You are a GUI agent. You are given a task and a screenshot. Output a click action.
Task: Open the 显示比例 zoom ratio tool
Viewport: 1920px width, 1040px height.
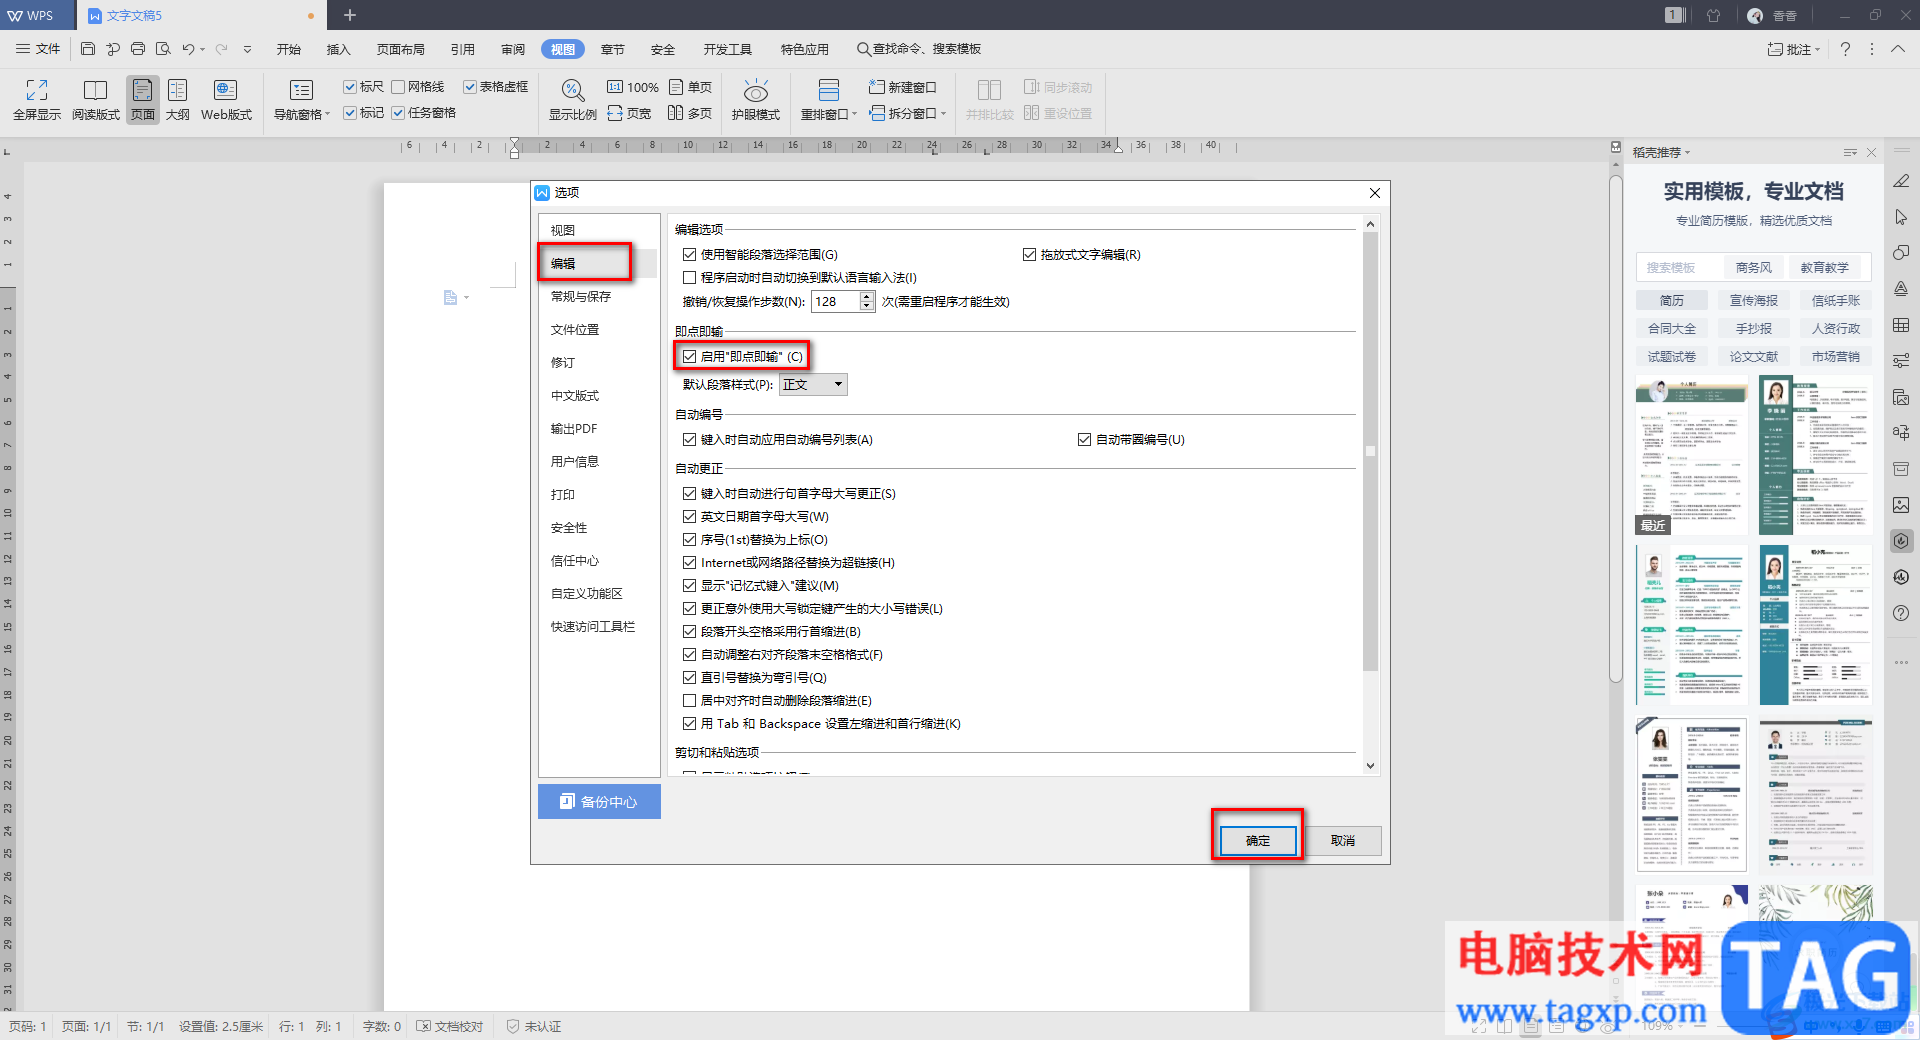(x=572, y=100)
